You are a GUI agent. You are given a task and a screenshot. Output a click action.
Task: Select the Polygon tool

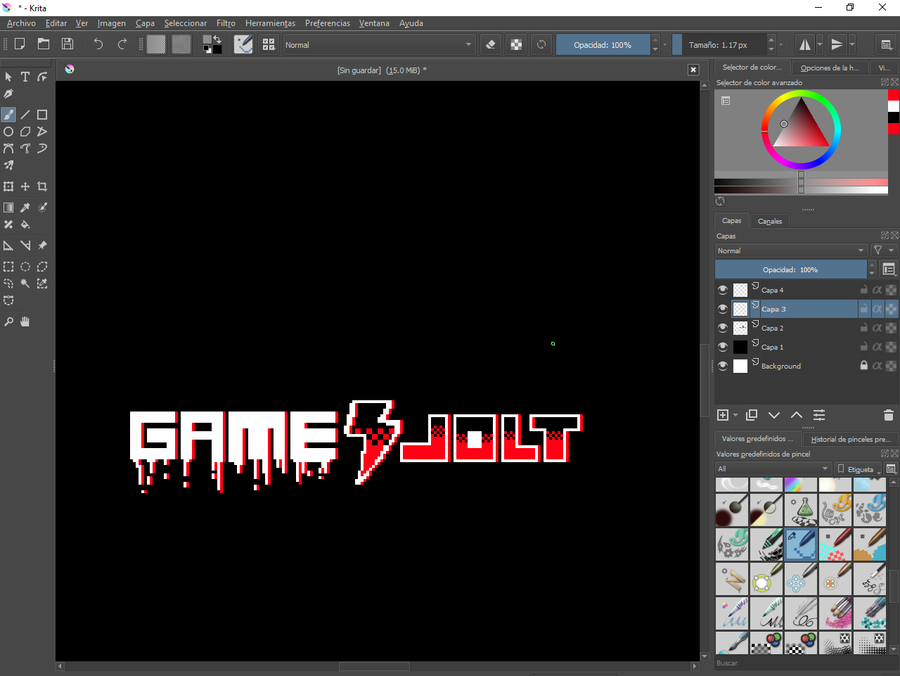click(x=25, y=131)
